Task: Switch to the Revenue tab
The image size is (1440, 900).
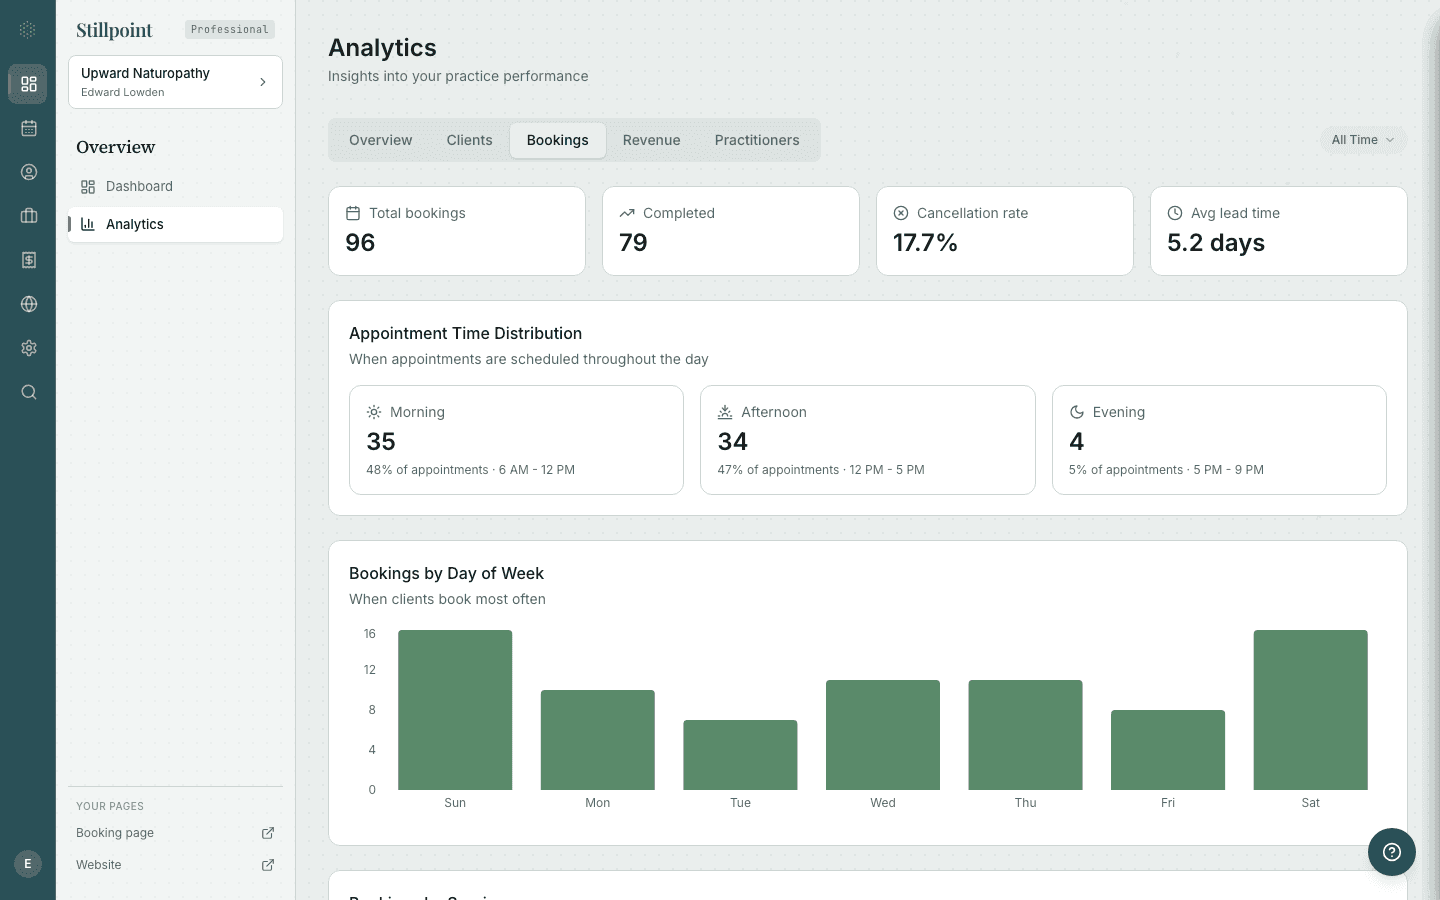Action: click(651, 140)
